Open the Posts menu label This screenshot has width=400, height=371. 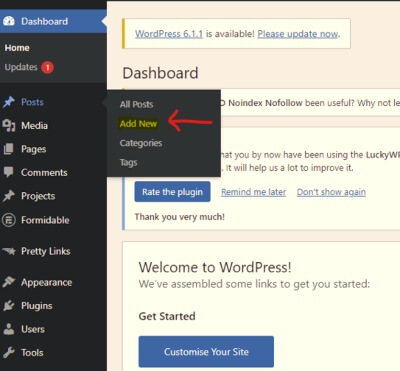[32, 102]
